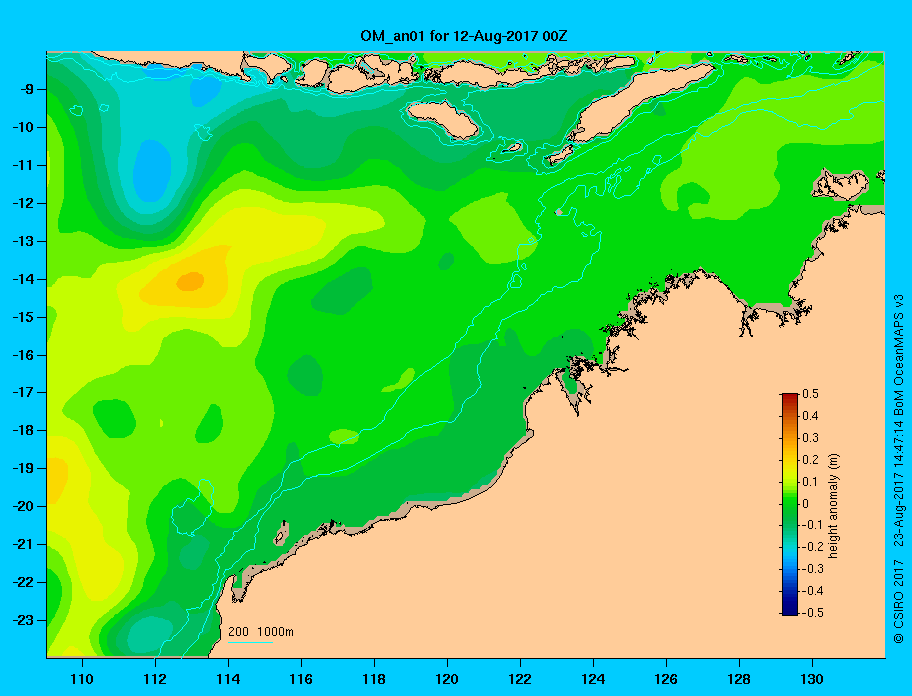Click the color bar's bottom "-0.5" value
Screen dimensions: 912x696
(x=813, y=613)
